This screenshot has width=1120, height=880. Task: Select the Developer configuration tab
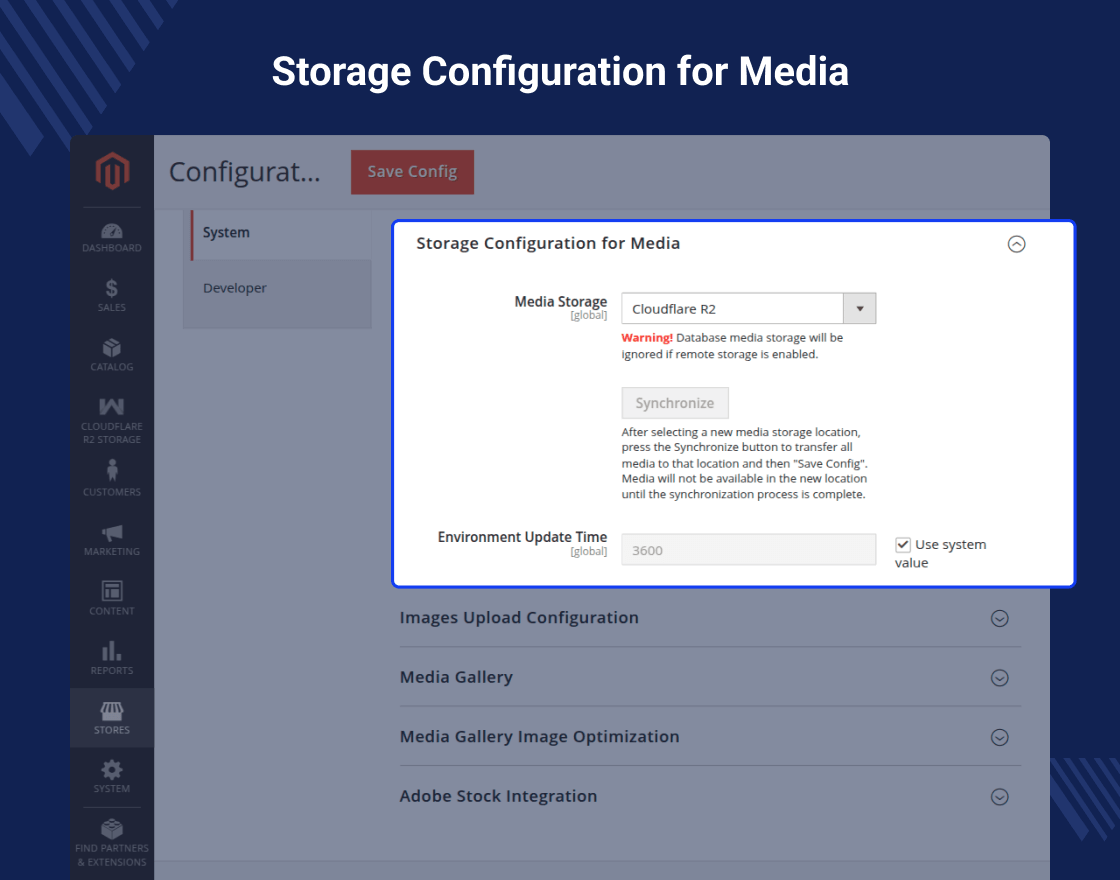(277, 288)
